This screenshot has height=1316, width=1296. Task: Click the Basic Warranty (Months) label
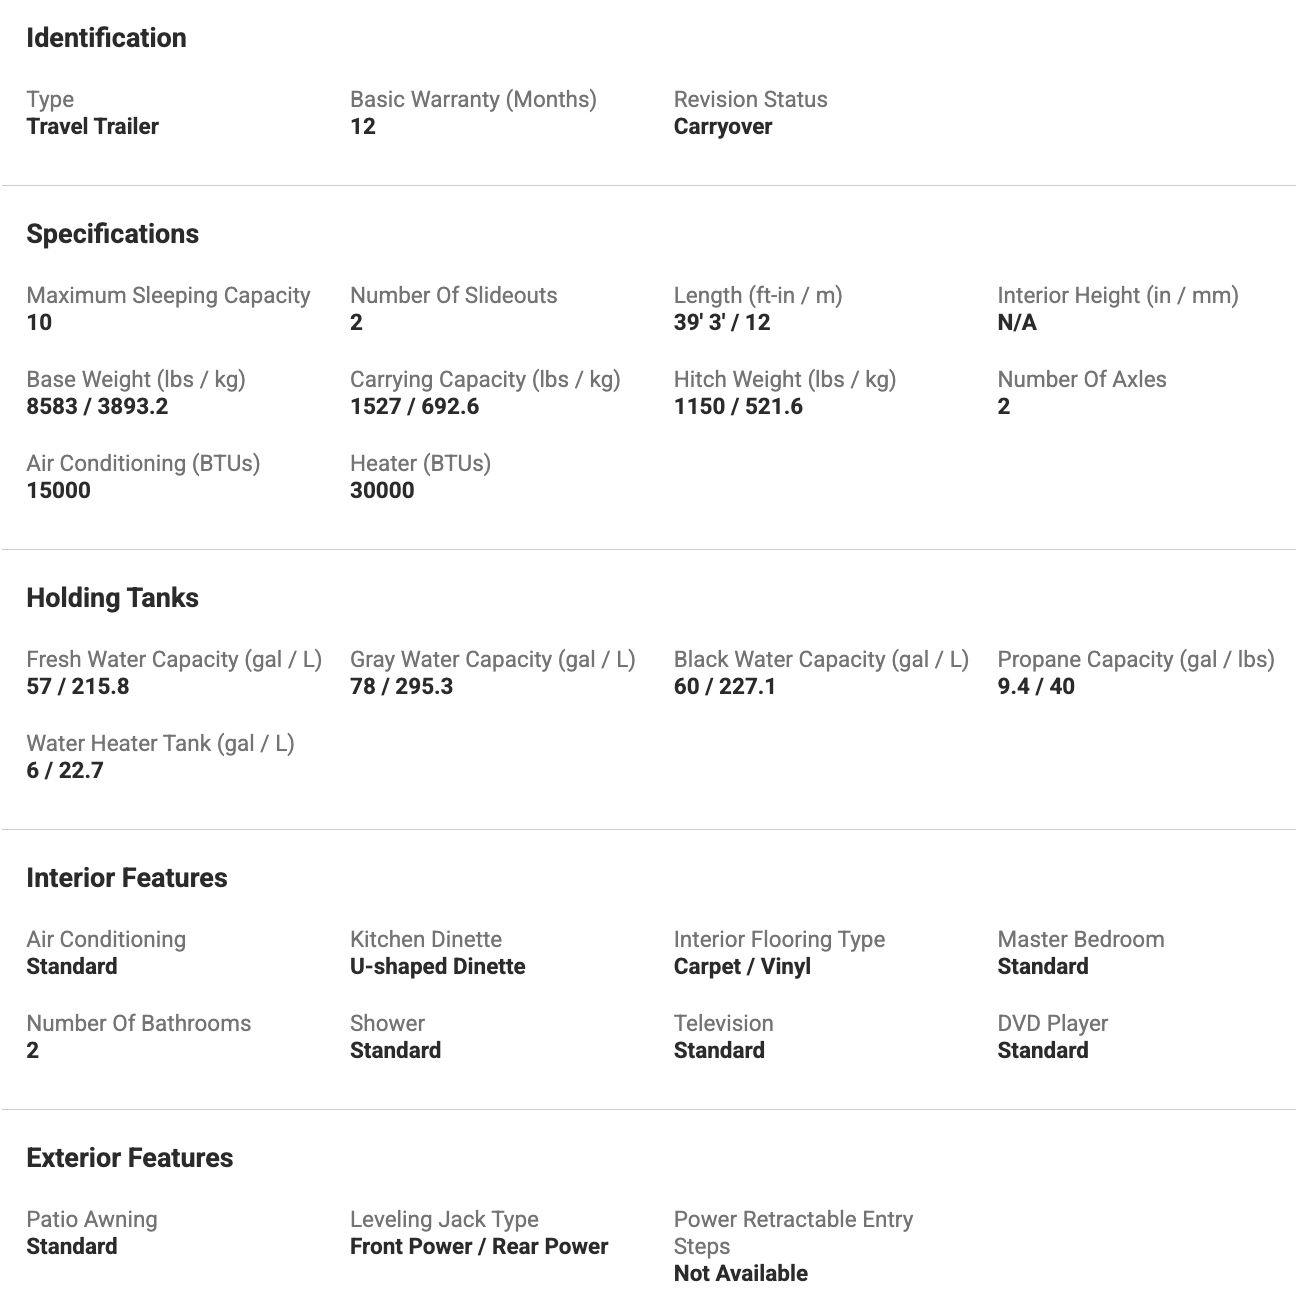pyautogui.click(x=473, y=99)
